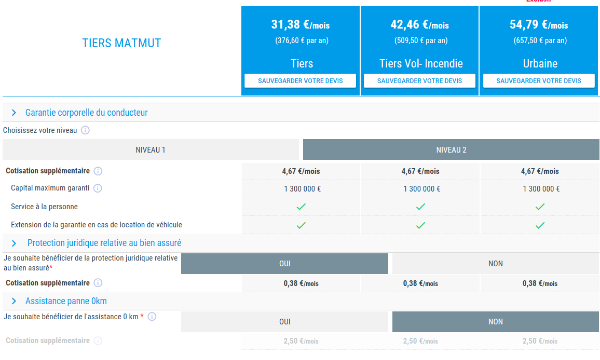
Task: Choose NON for assistance 0 km
Action: click(496, 322)
